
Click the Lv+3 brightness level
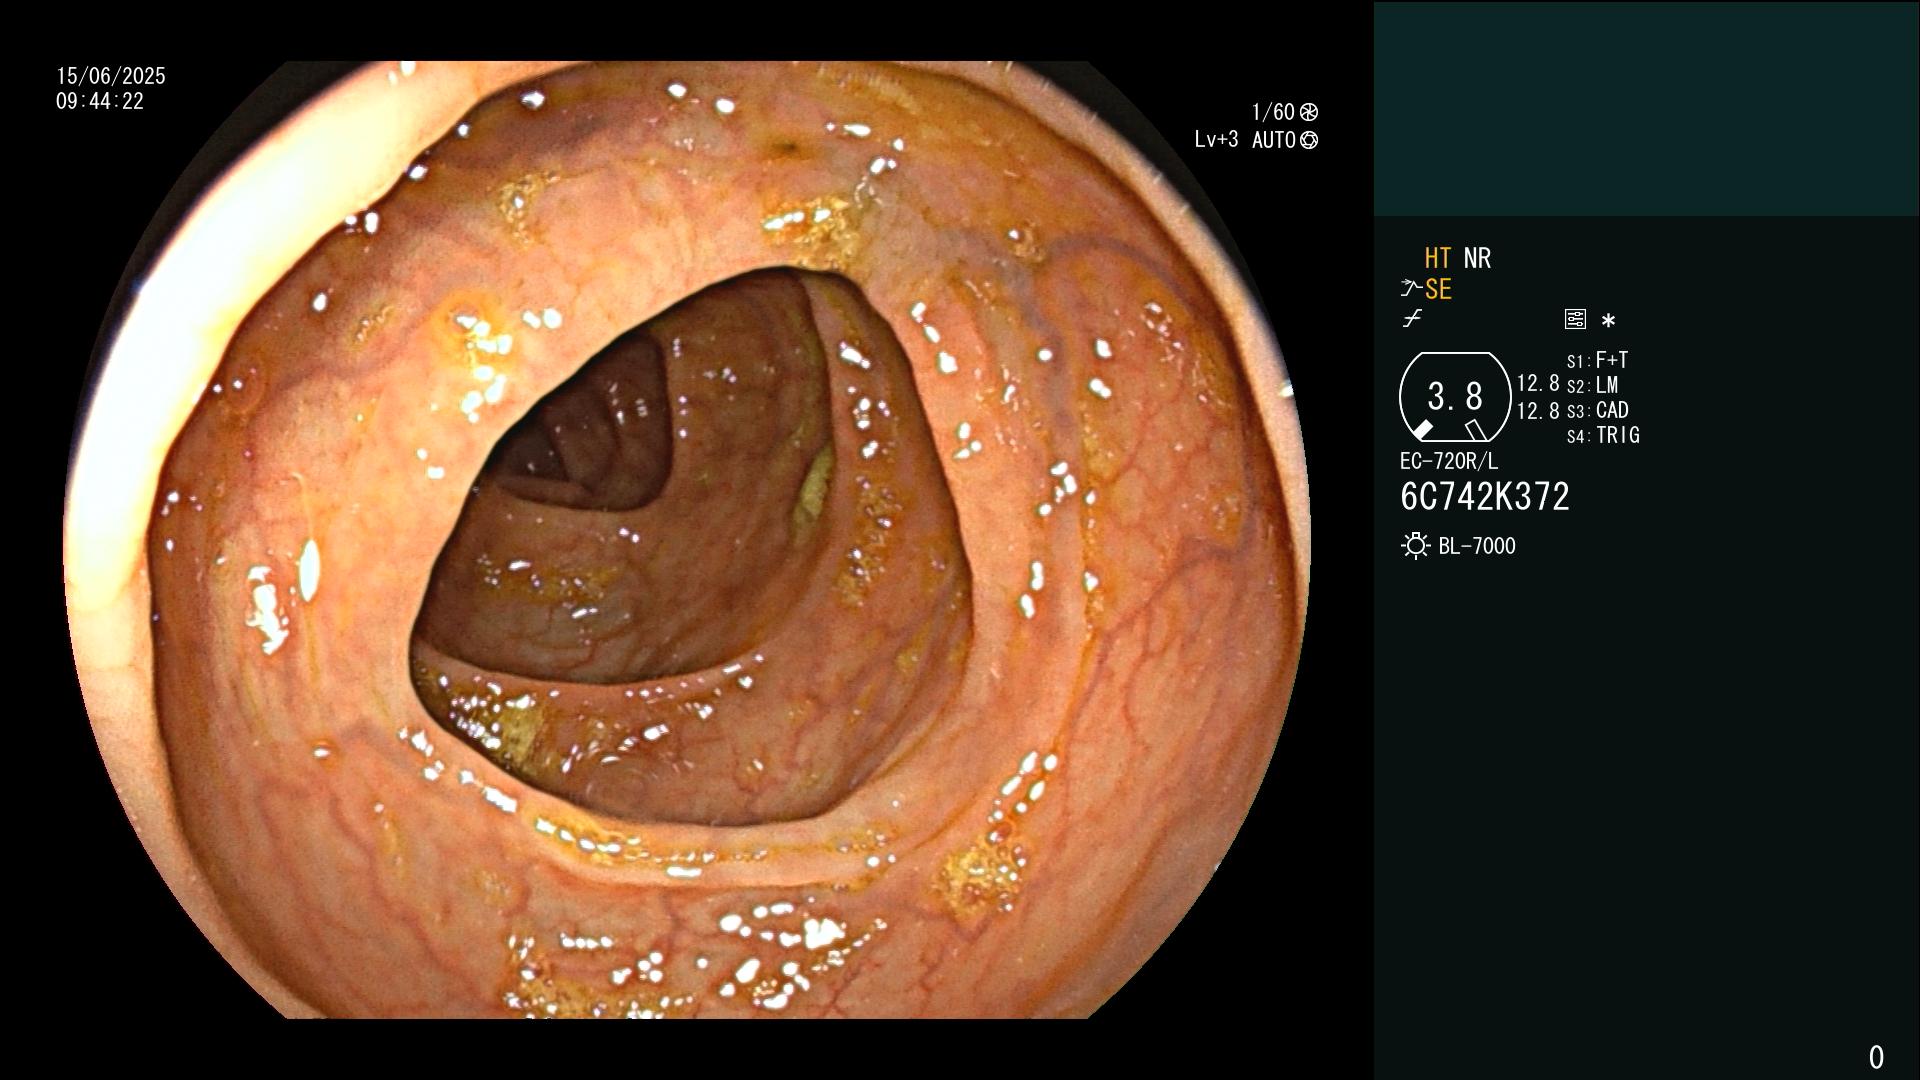tap(1216, 139)
